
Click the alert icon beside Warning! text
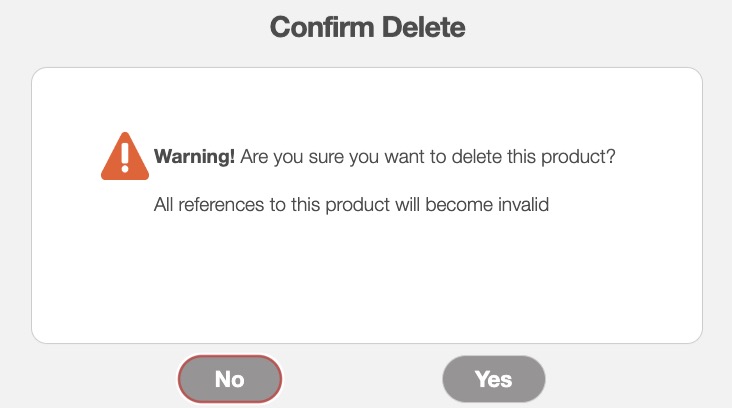pos(125,158)
